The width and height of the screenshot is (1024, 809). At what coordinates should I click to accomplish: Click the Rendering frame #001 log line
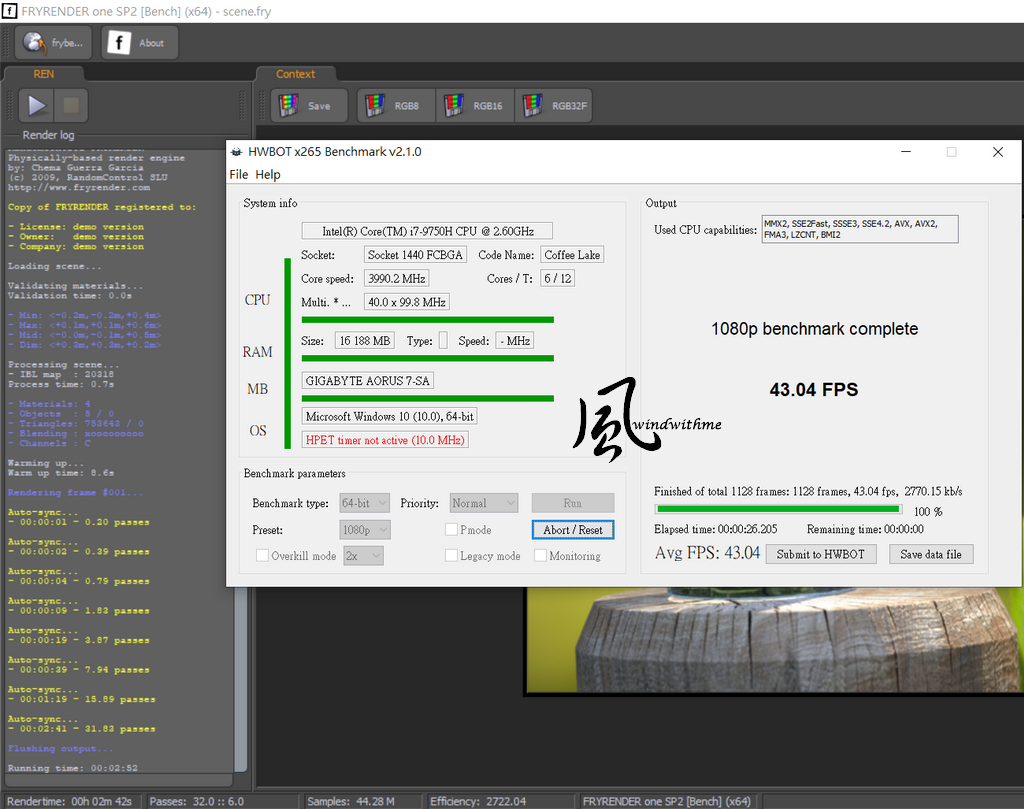click(x=75, y=492)
